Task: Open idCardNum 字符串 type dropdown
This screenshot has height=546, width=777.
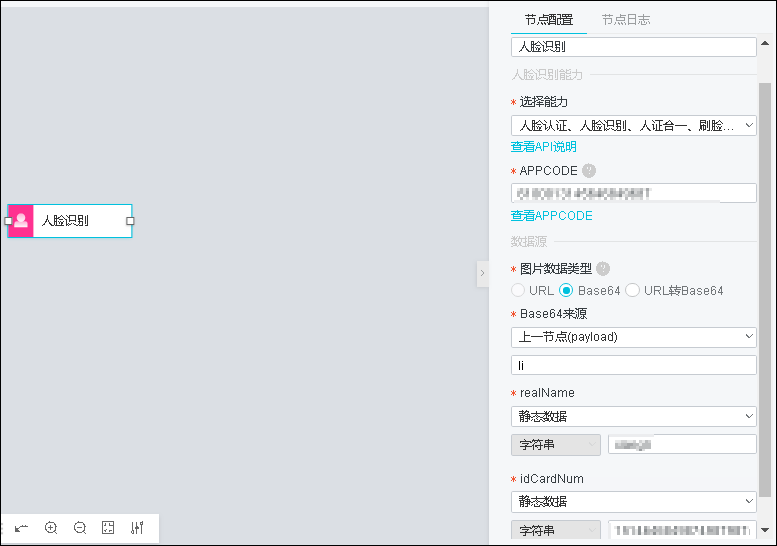Action: (555, 530)
